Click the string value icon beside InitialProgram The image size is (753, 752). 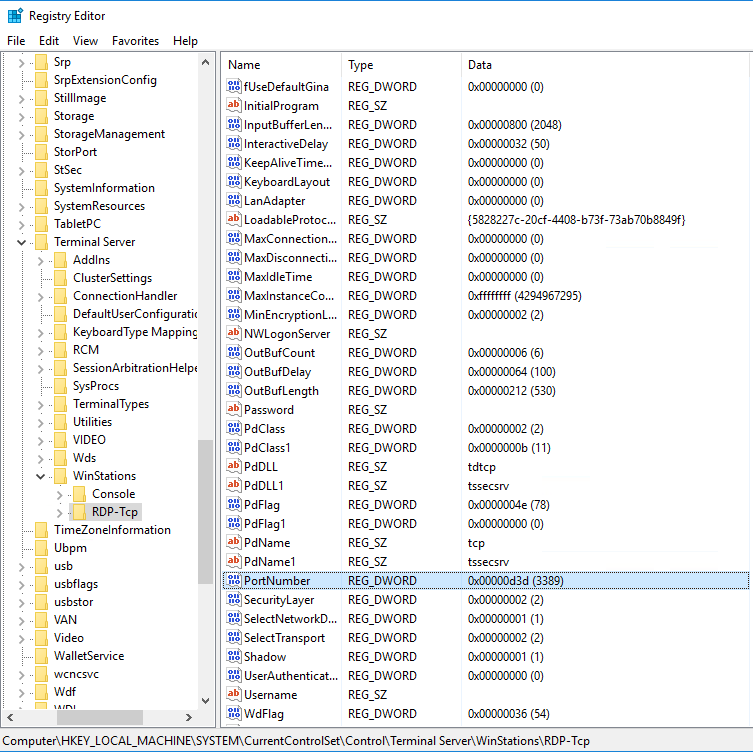click(x=234, y=106)
